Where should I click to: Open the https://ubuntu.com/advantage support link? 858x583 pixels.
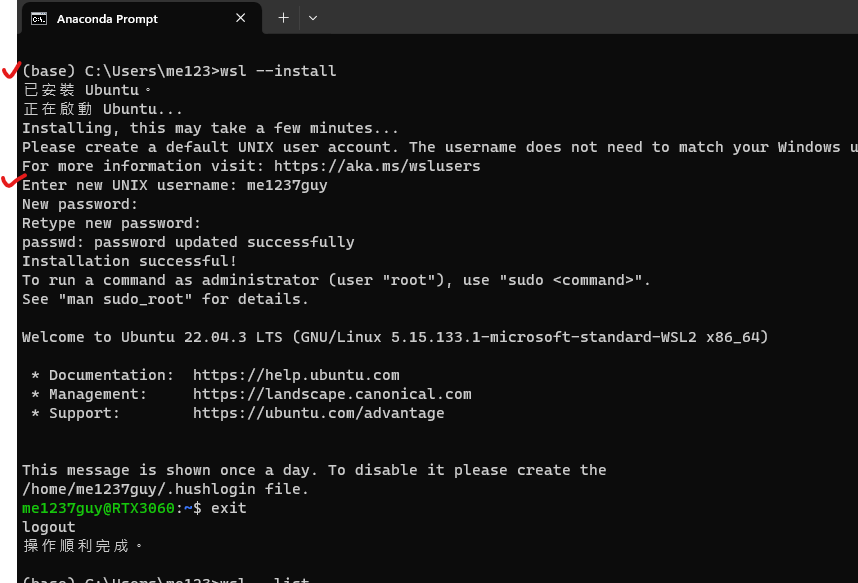click(x=318, y=413)
